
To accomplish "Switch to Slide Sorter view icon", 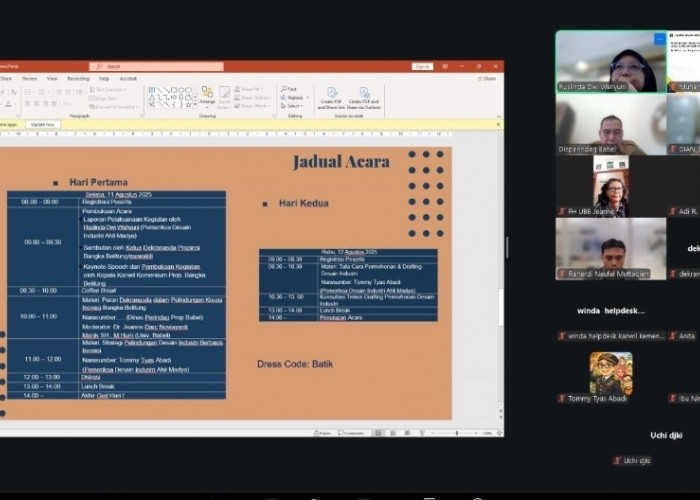I will 393,433.
